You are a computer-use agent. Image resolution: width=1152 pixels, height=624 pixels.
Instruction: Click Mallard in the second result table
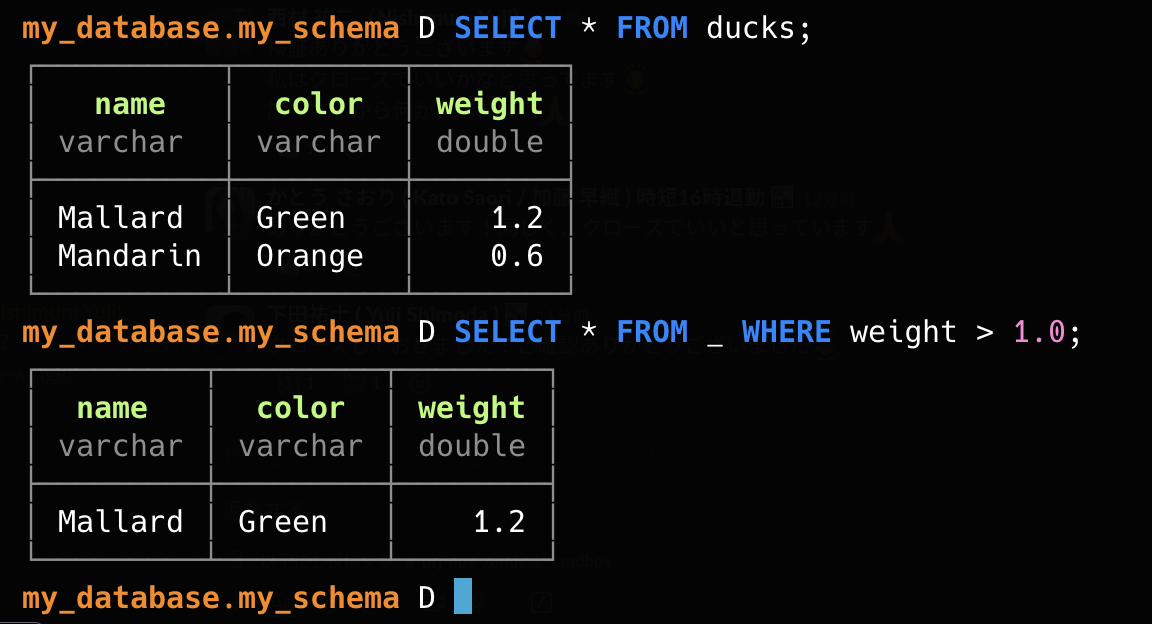(x=121, y=522)
